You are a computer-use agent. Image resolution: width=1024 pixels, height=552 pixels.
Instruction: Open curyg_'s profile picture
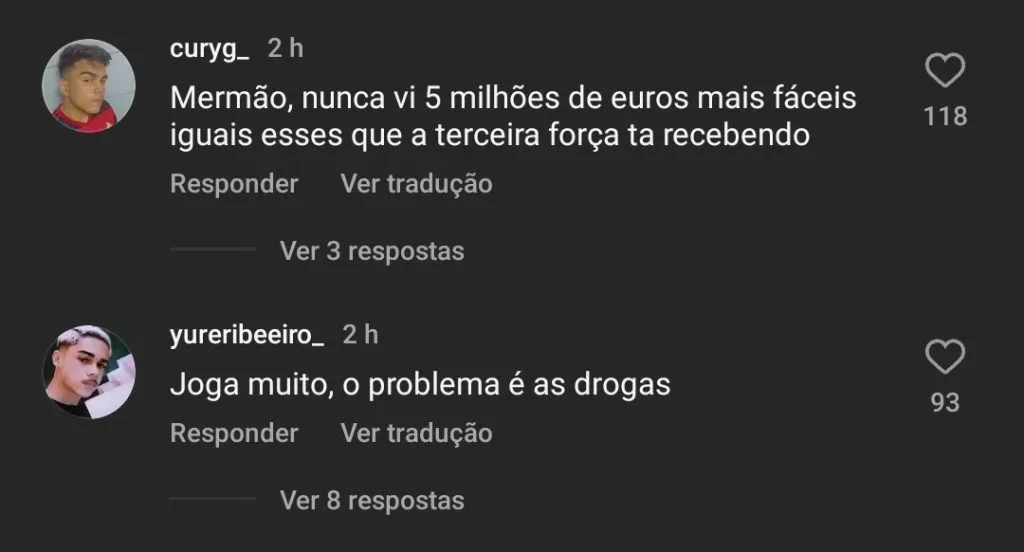click(88, 86)
